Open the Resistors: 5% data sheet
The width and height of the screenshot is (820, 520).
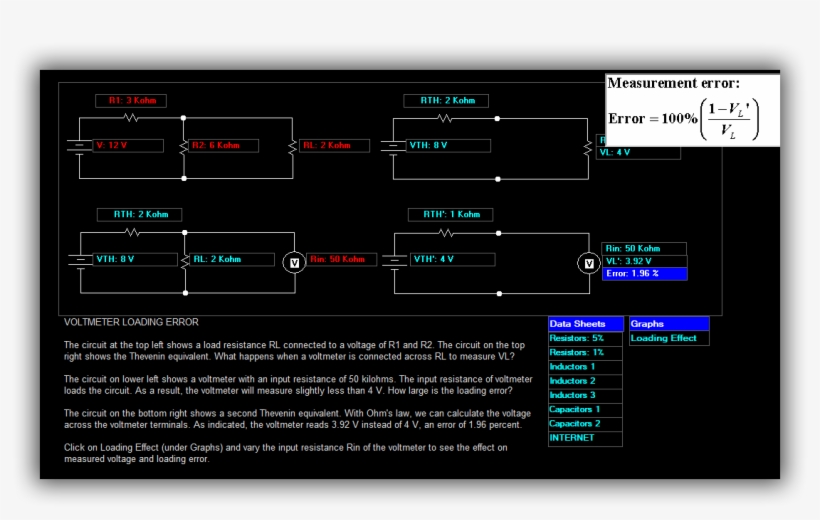point(585,338)
